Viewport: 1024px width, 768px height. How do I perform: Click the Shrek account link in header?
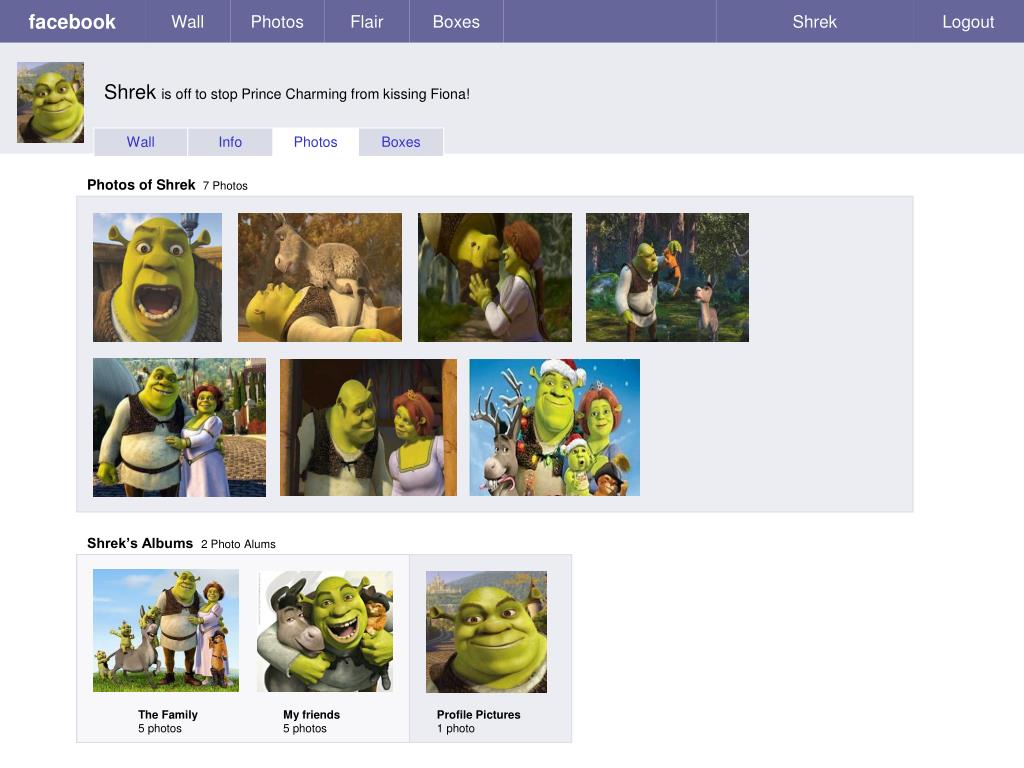tap(814, 22)
